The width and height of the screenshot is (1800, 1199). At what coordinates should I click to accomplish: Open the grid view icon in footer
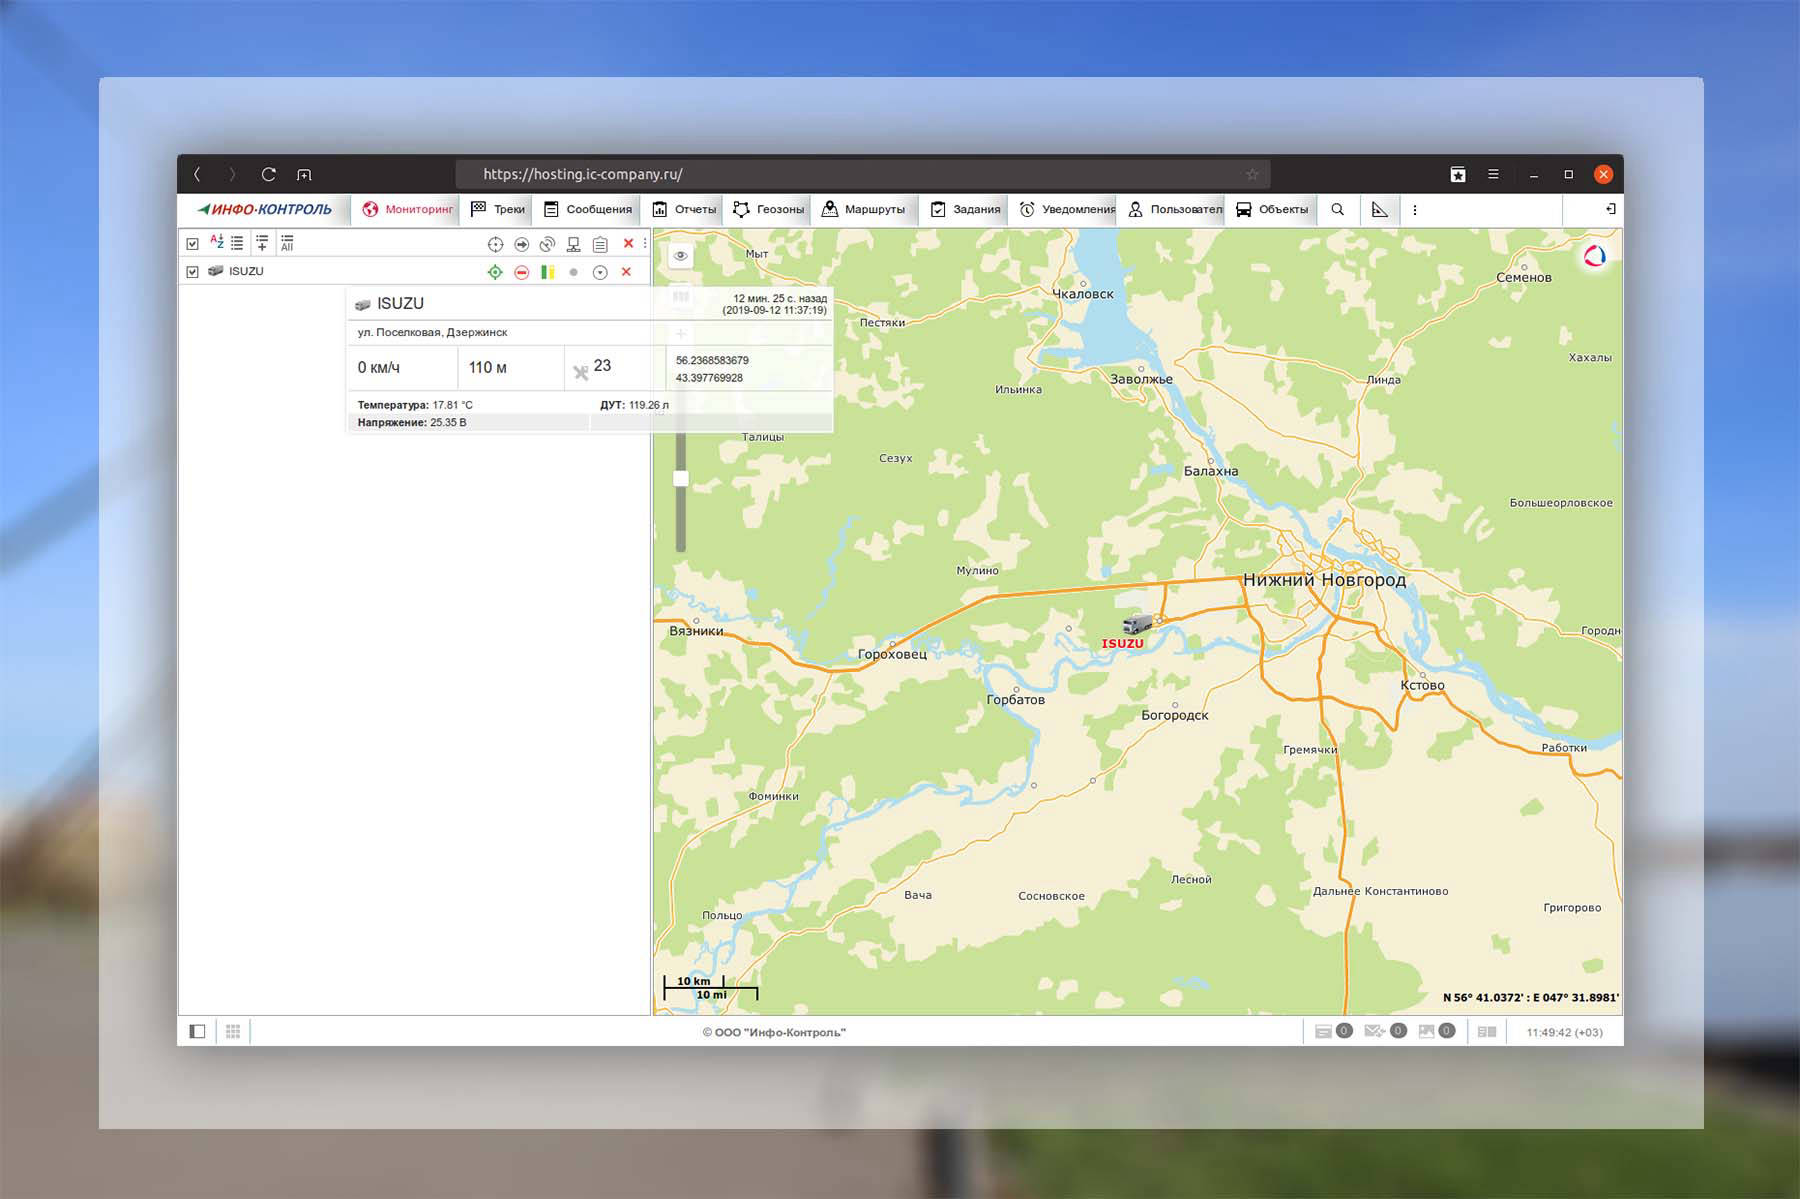tap(233, 1031)
